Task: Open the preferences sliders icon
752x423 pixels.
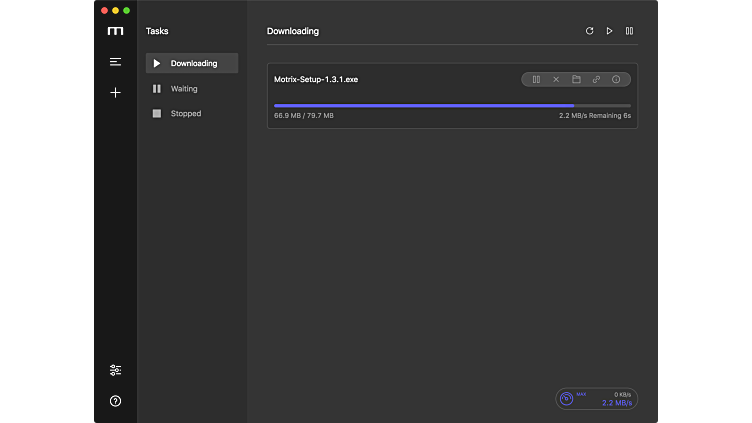Action: (115, 370)
